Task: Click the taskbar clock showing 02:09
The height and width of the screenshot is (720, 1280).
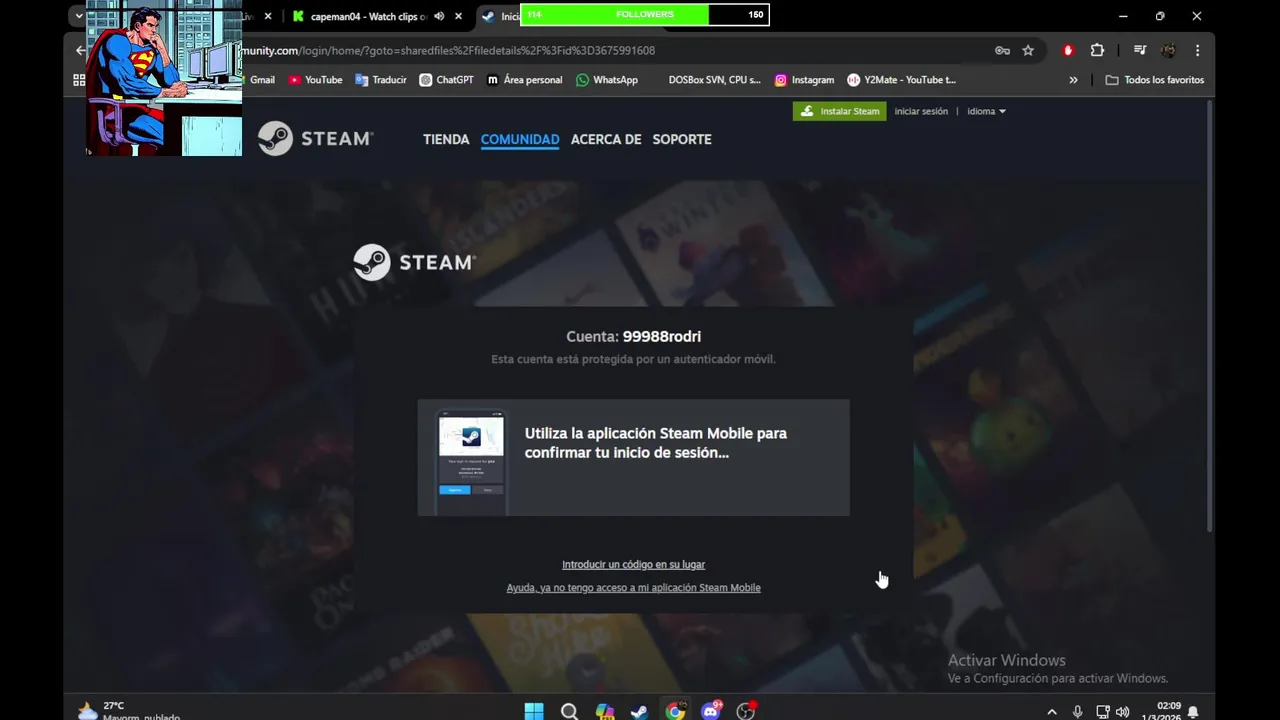Action: click(1162, 711)
